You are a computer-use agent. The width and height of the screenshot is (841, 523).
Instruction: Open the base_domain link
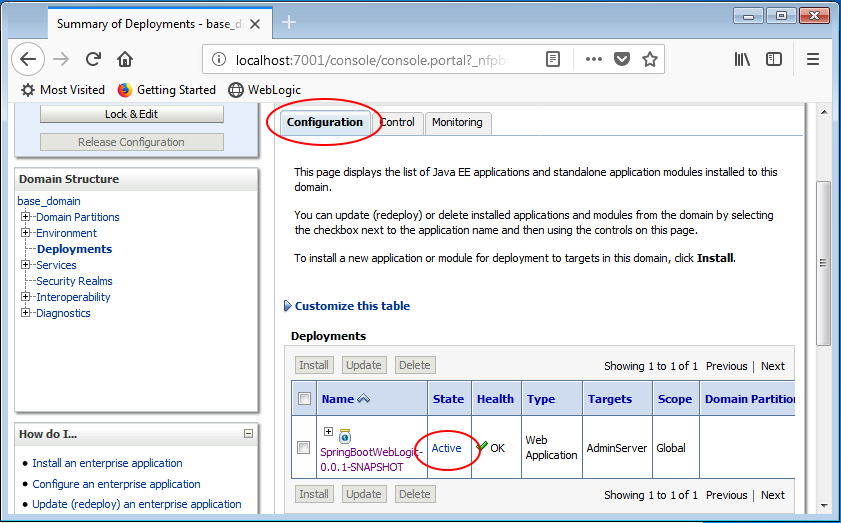click(x=49, y=201)
